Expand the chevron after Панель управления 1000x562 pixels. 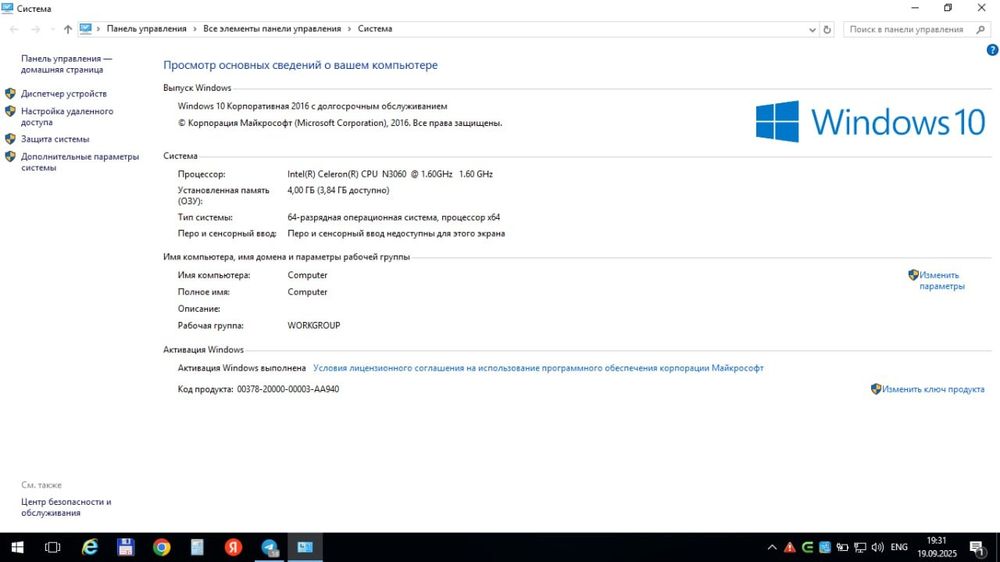195,29
